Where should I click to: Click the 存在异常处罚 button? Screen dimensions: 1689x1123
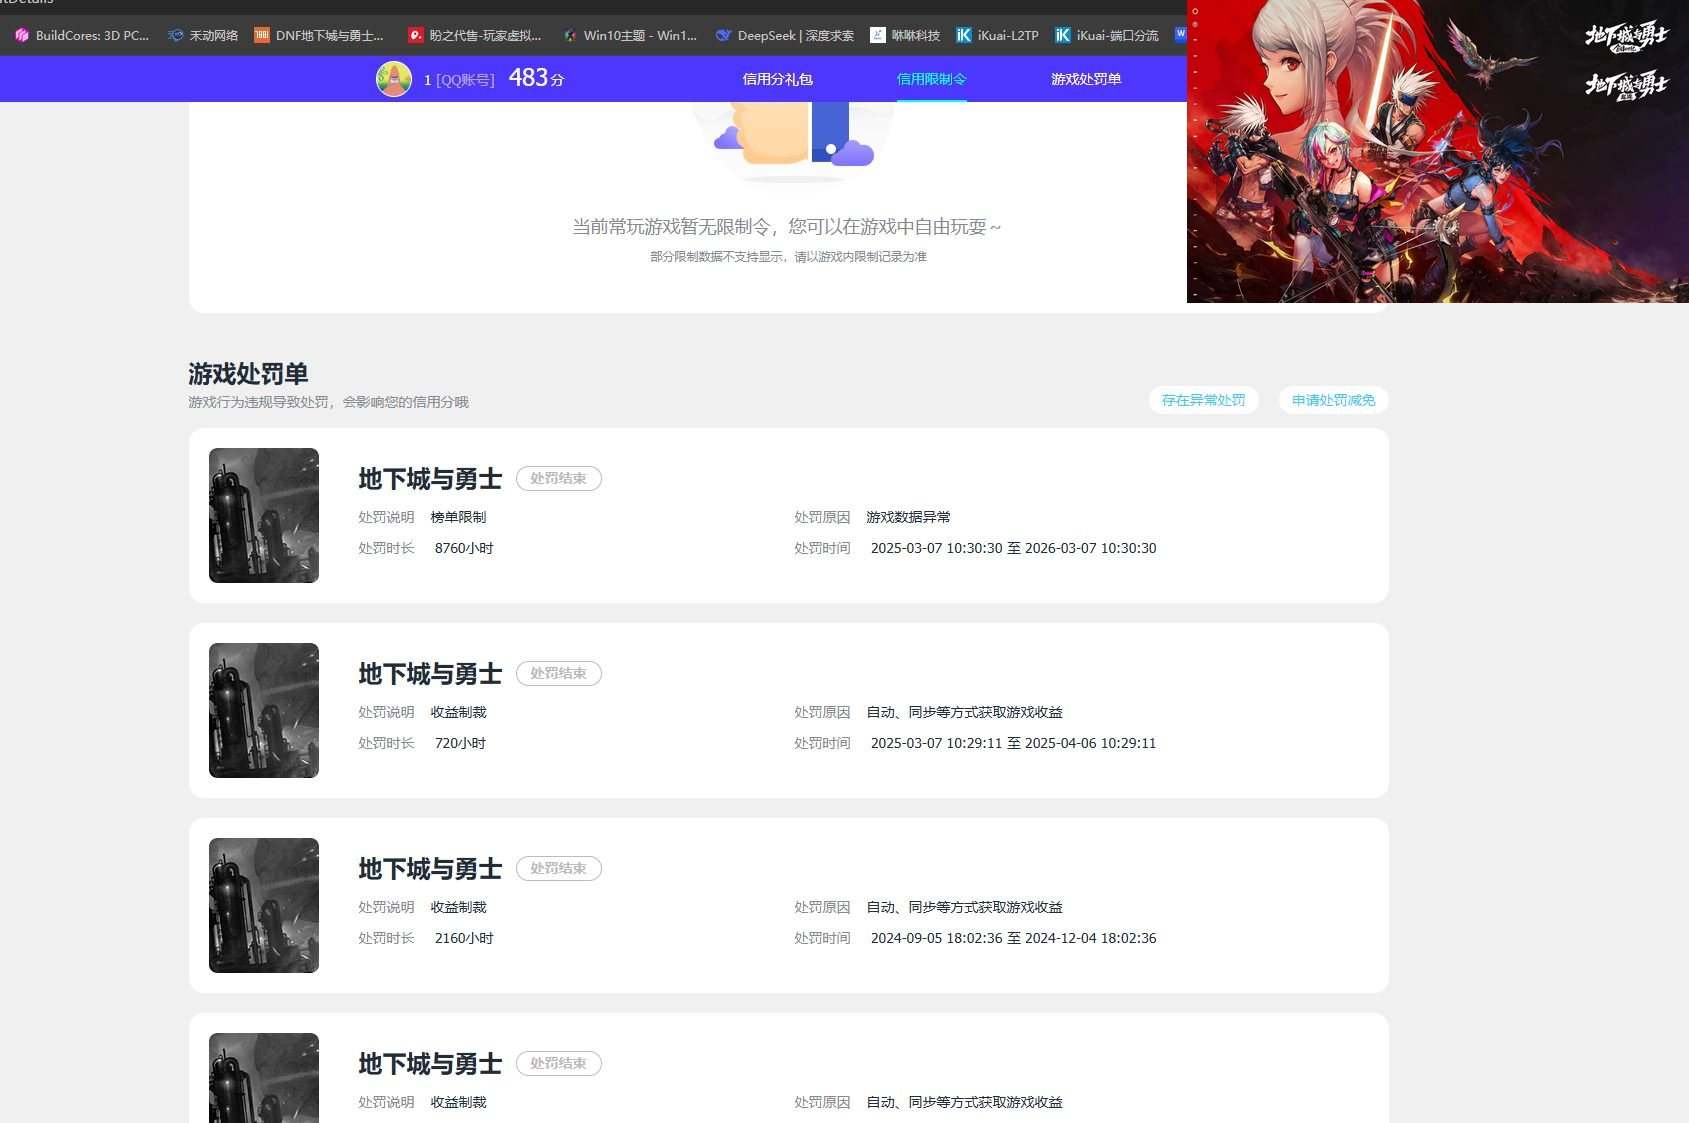(x=1203, y=400)
